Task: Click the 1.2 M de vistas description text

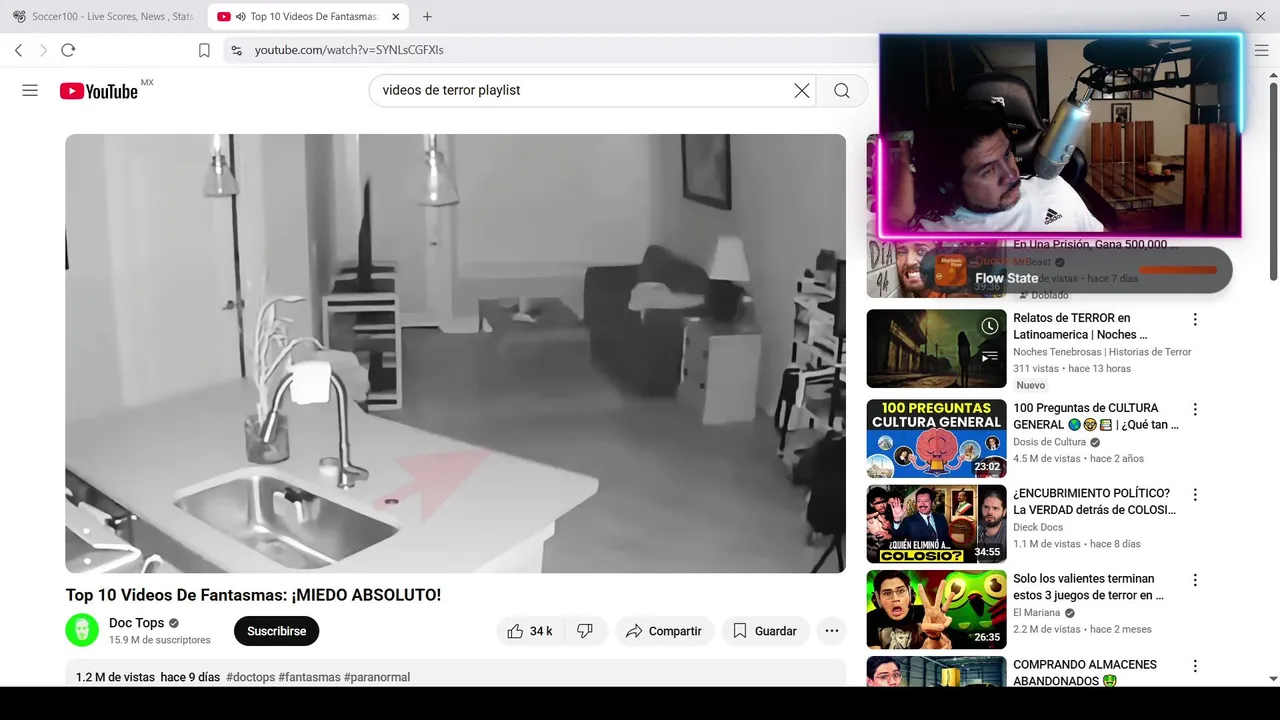Action: pos(115,677)
